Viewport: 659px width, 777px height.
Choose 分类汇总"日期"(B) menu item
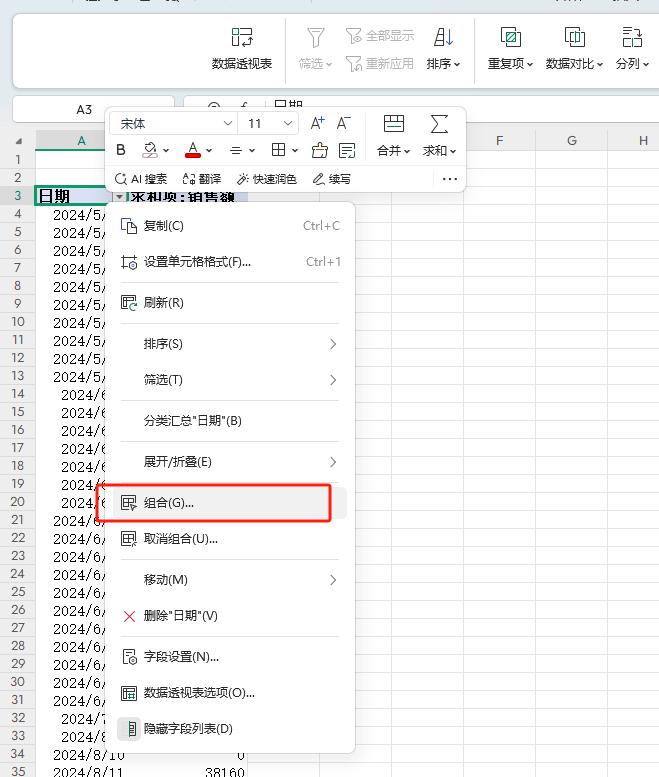click(230, 421)
